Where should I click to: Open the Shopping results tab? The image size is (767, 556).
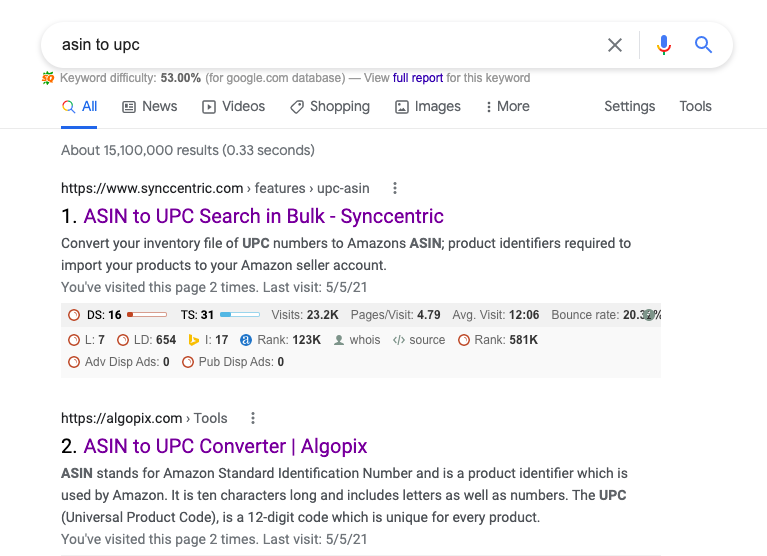330,106
